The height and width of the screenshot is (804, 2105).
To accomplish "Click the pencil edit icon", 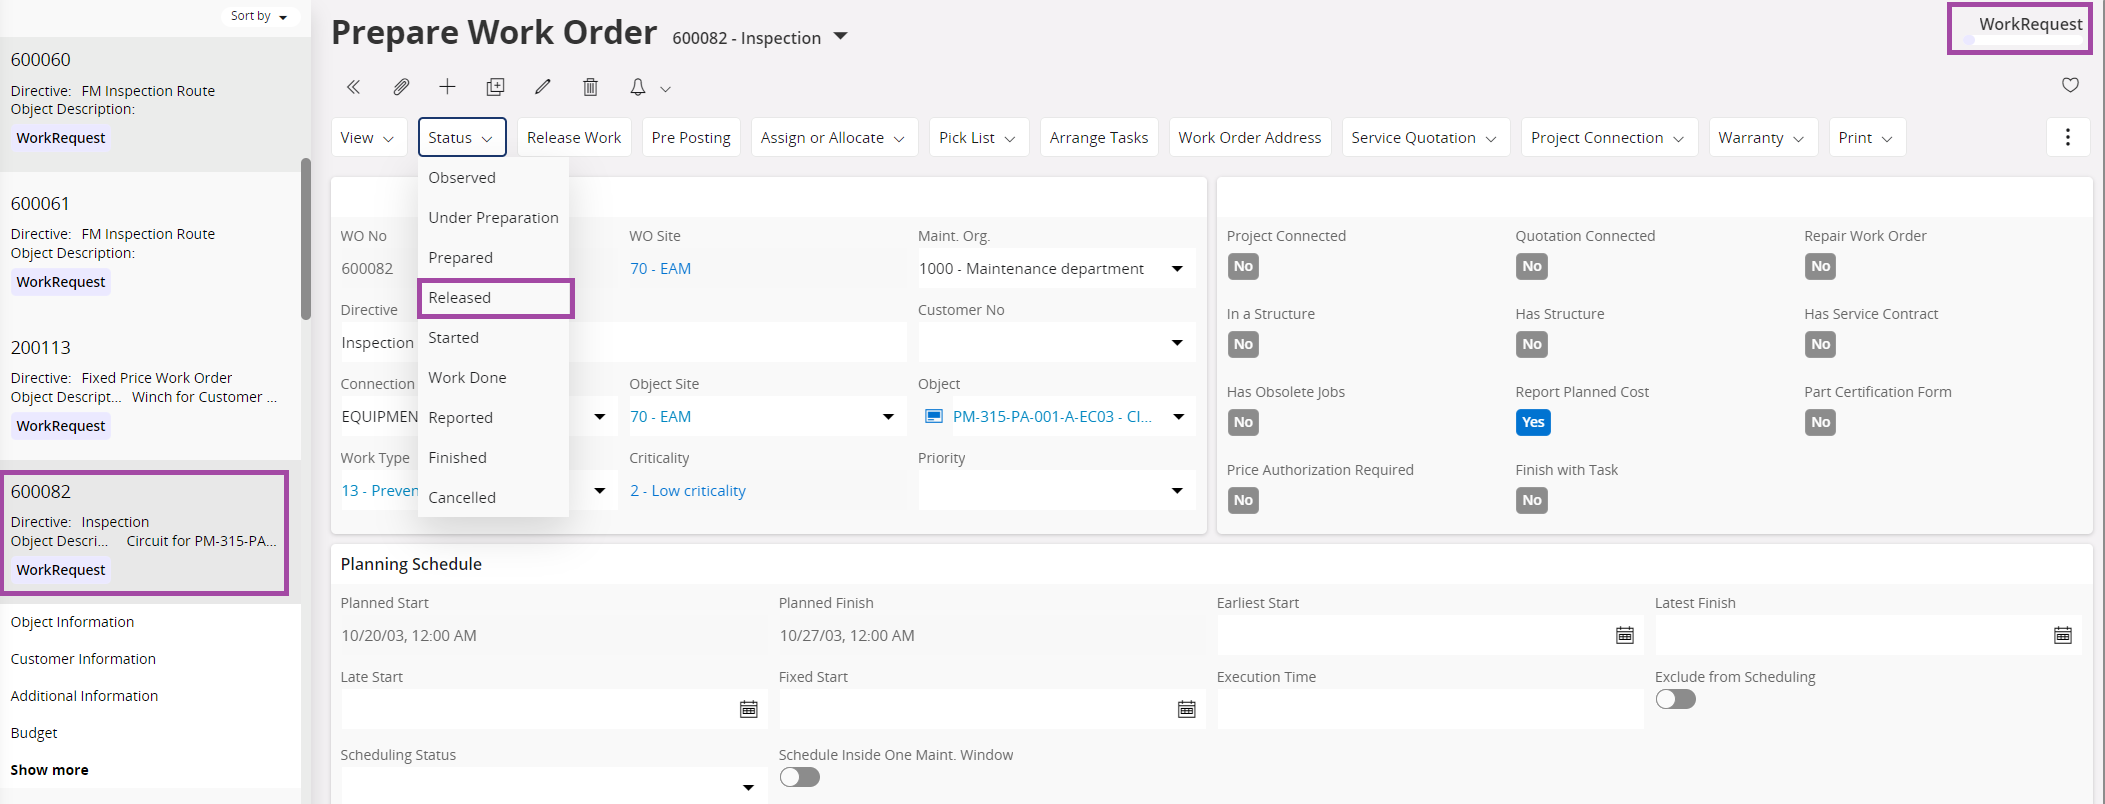I will pos(542,87).
